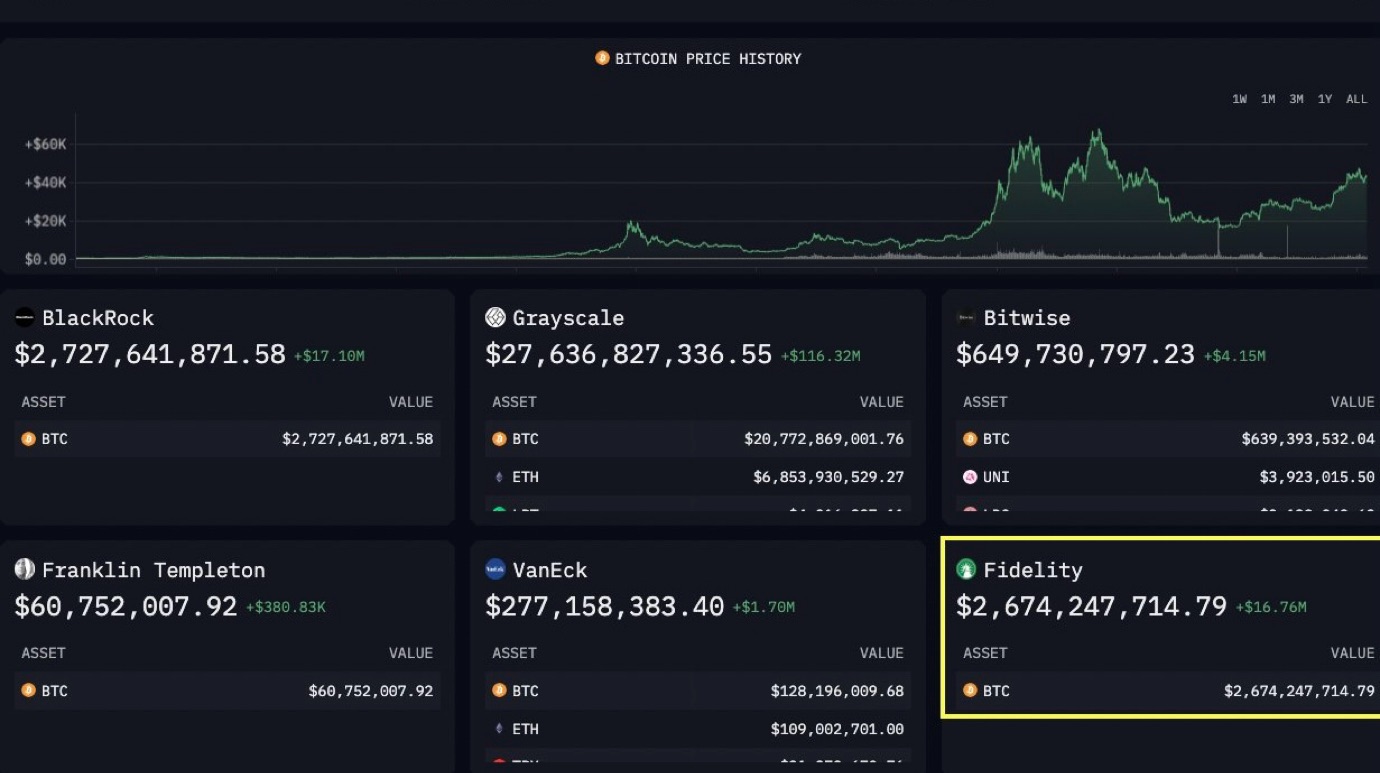Sort VanEck assets by ASSET header
Screen dimensions: 1380x773
[x=514, y=653]
